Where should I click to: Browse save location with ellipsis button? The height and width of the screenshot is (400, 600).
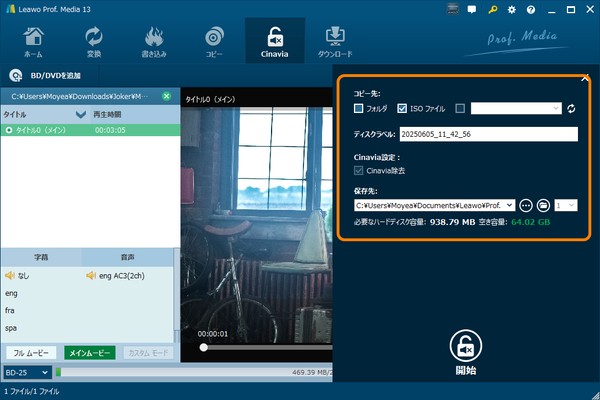(x=526, y=206)
